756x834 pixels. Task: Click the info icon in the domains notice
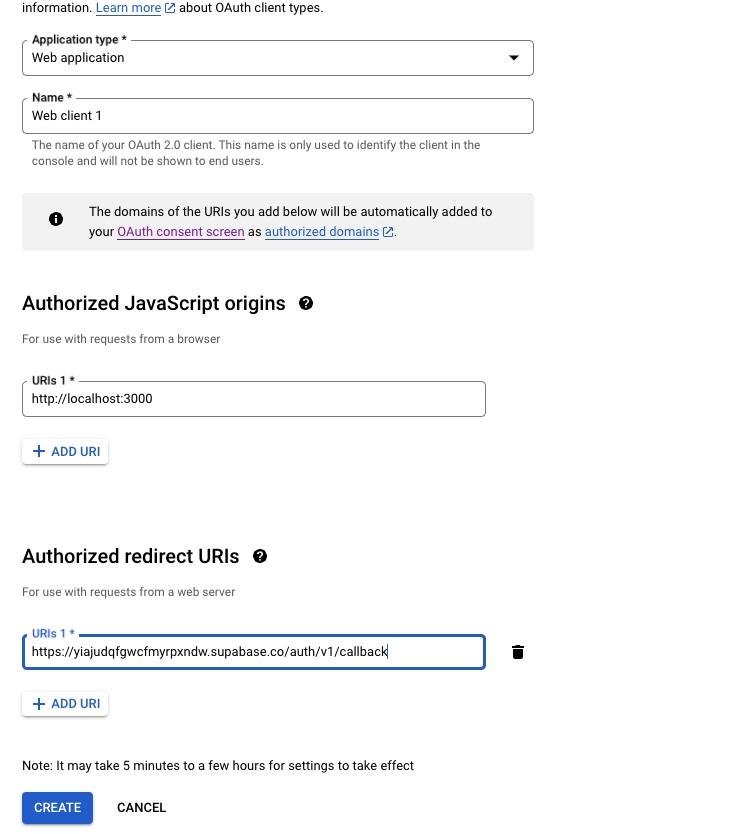click(x=56, y=219)
